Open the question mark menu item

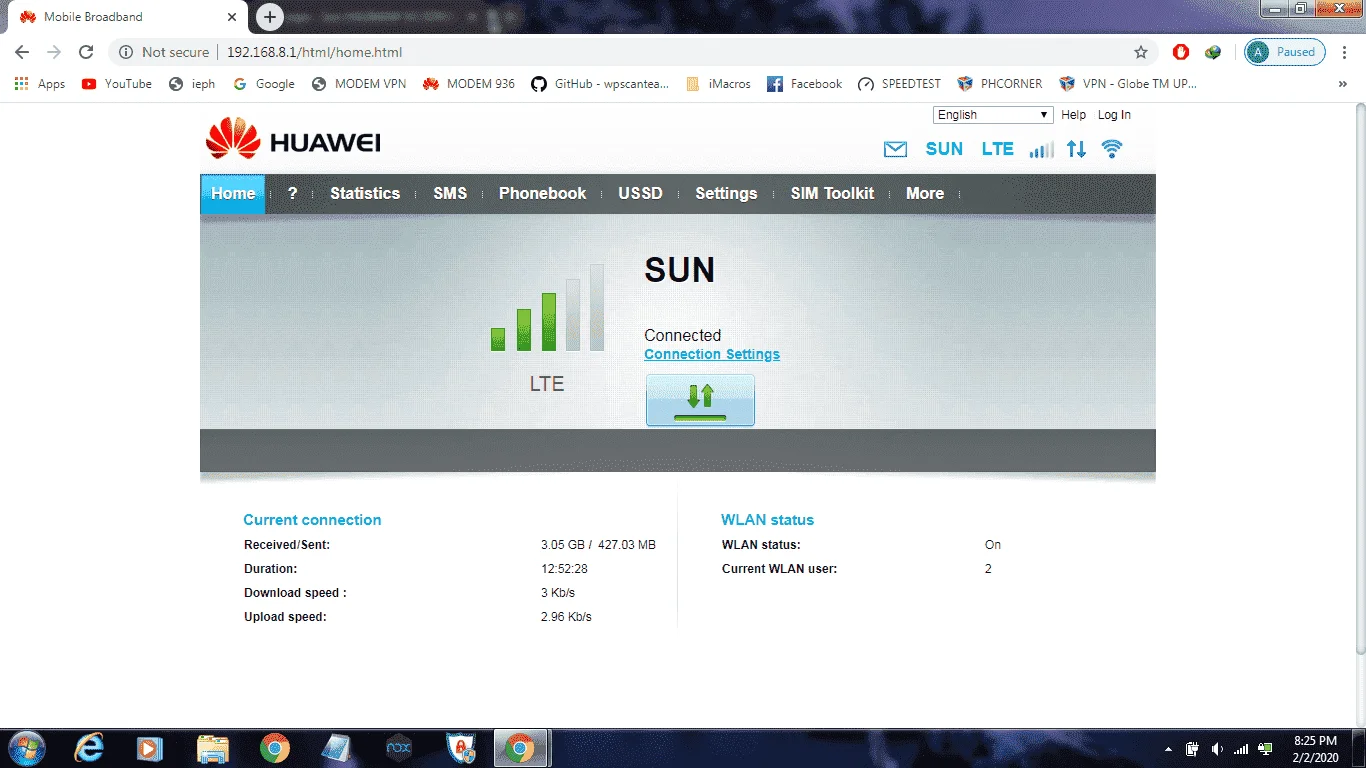coord(292,194)
